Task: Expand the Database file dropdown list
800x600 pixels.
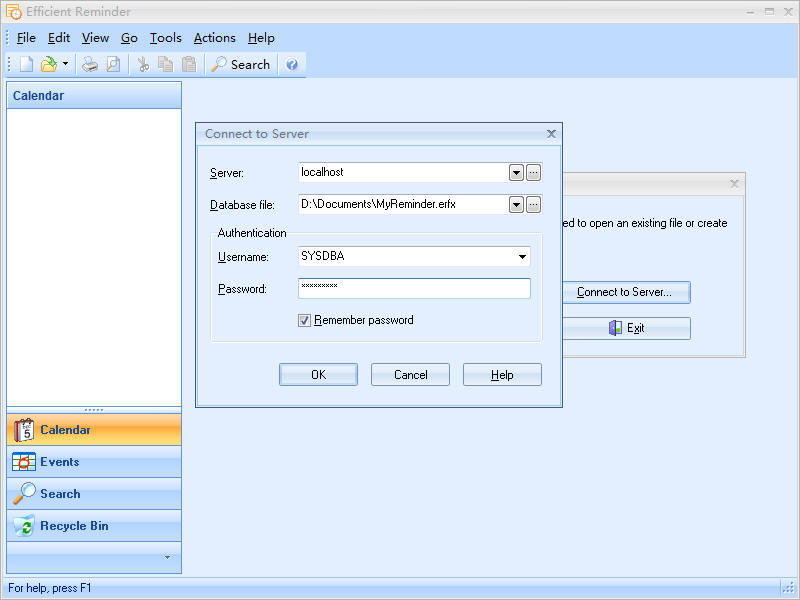Action: point(516,205)
